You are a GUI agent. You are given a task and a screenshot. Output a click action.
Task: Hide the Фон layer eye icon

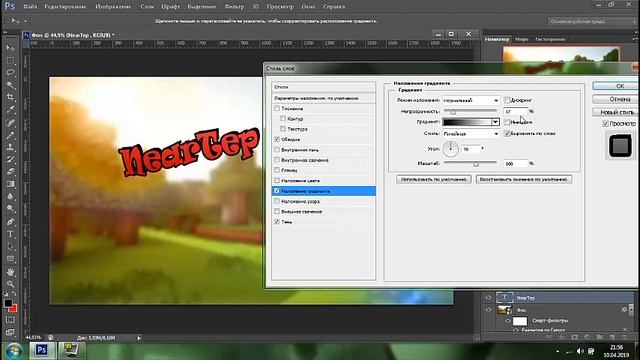coord(489,310)
